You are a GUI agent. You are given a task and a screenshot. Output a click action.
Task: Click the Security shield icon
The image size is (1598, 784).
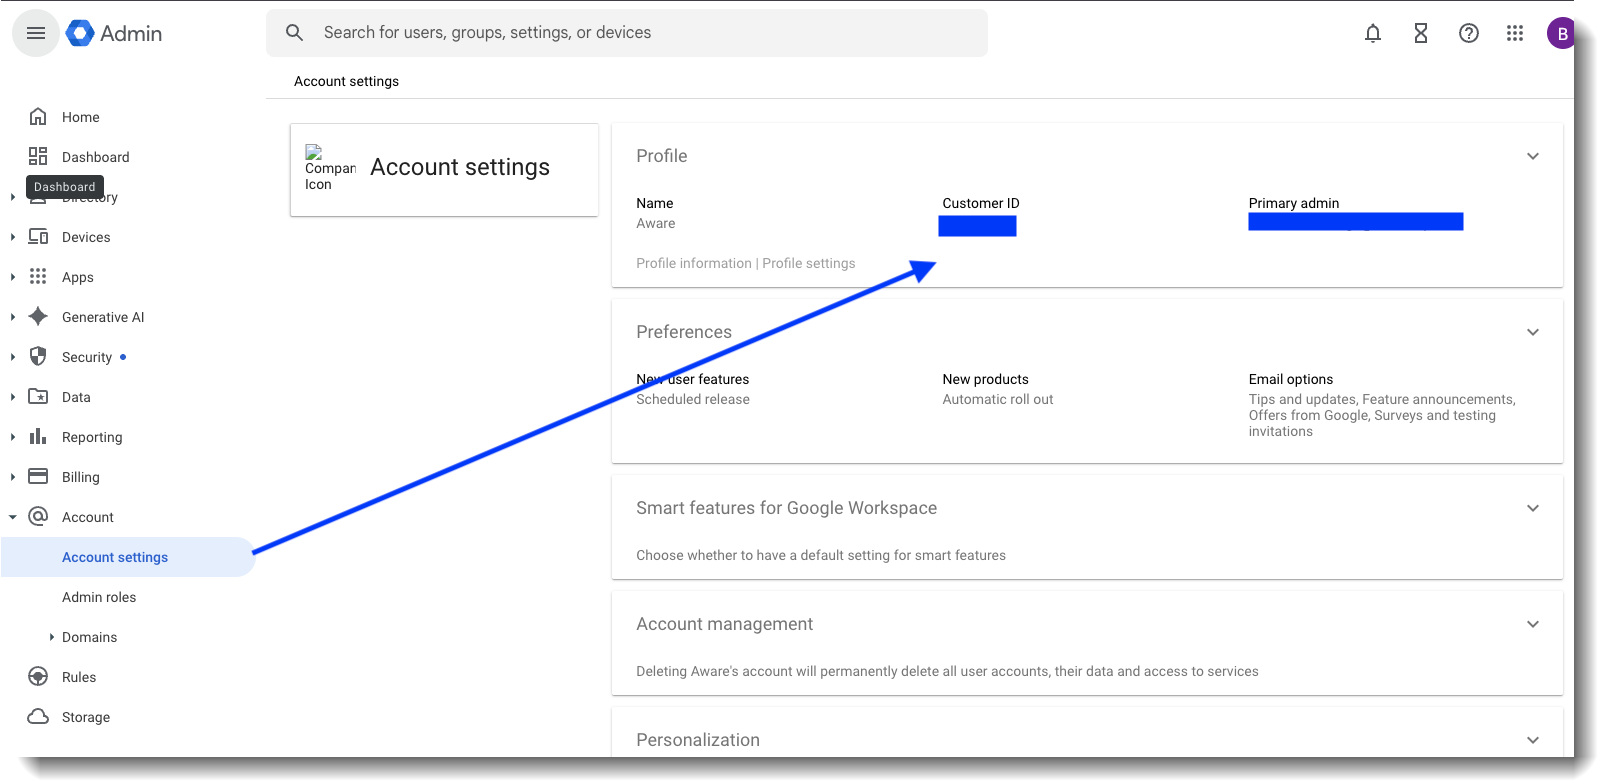point(38,357)
